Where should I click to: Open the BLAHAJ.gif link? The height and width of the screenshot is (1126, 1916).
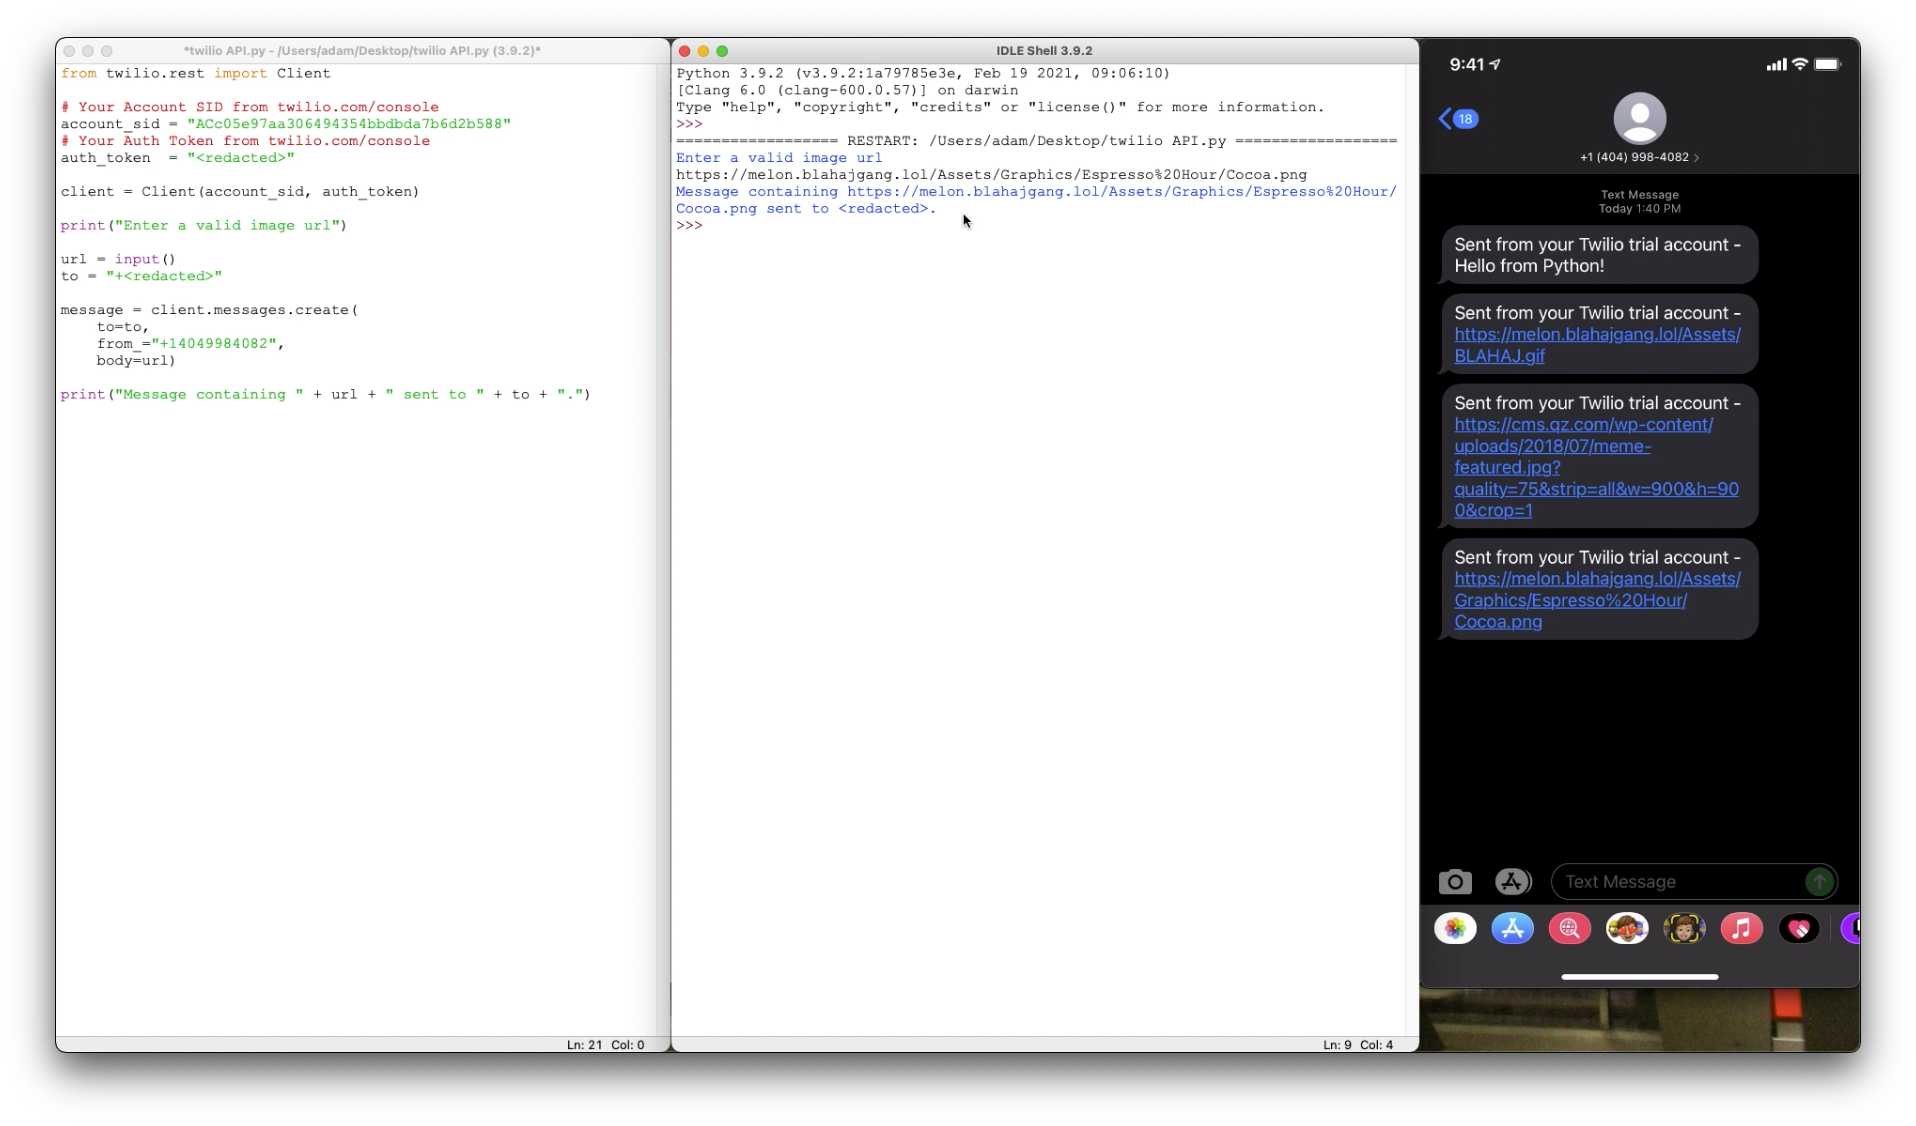coord(1597,345)
